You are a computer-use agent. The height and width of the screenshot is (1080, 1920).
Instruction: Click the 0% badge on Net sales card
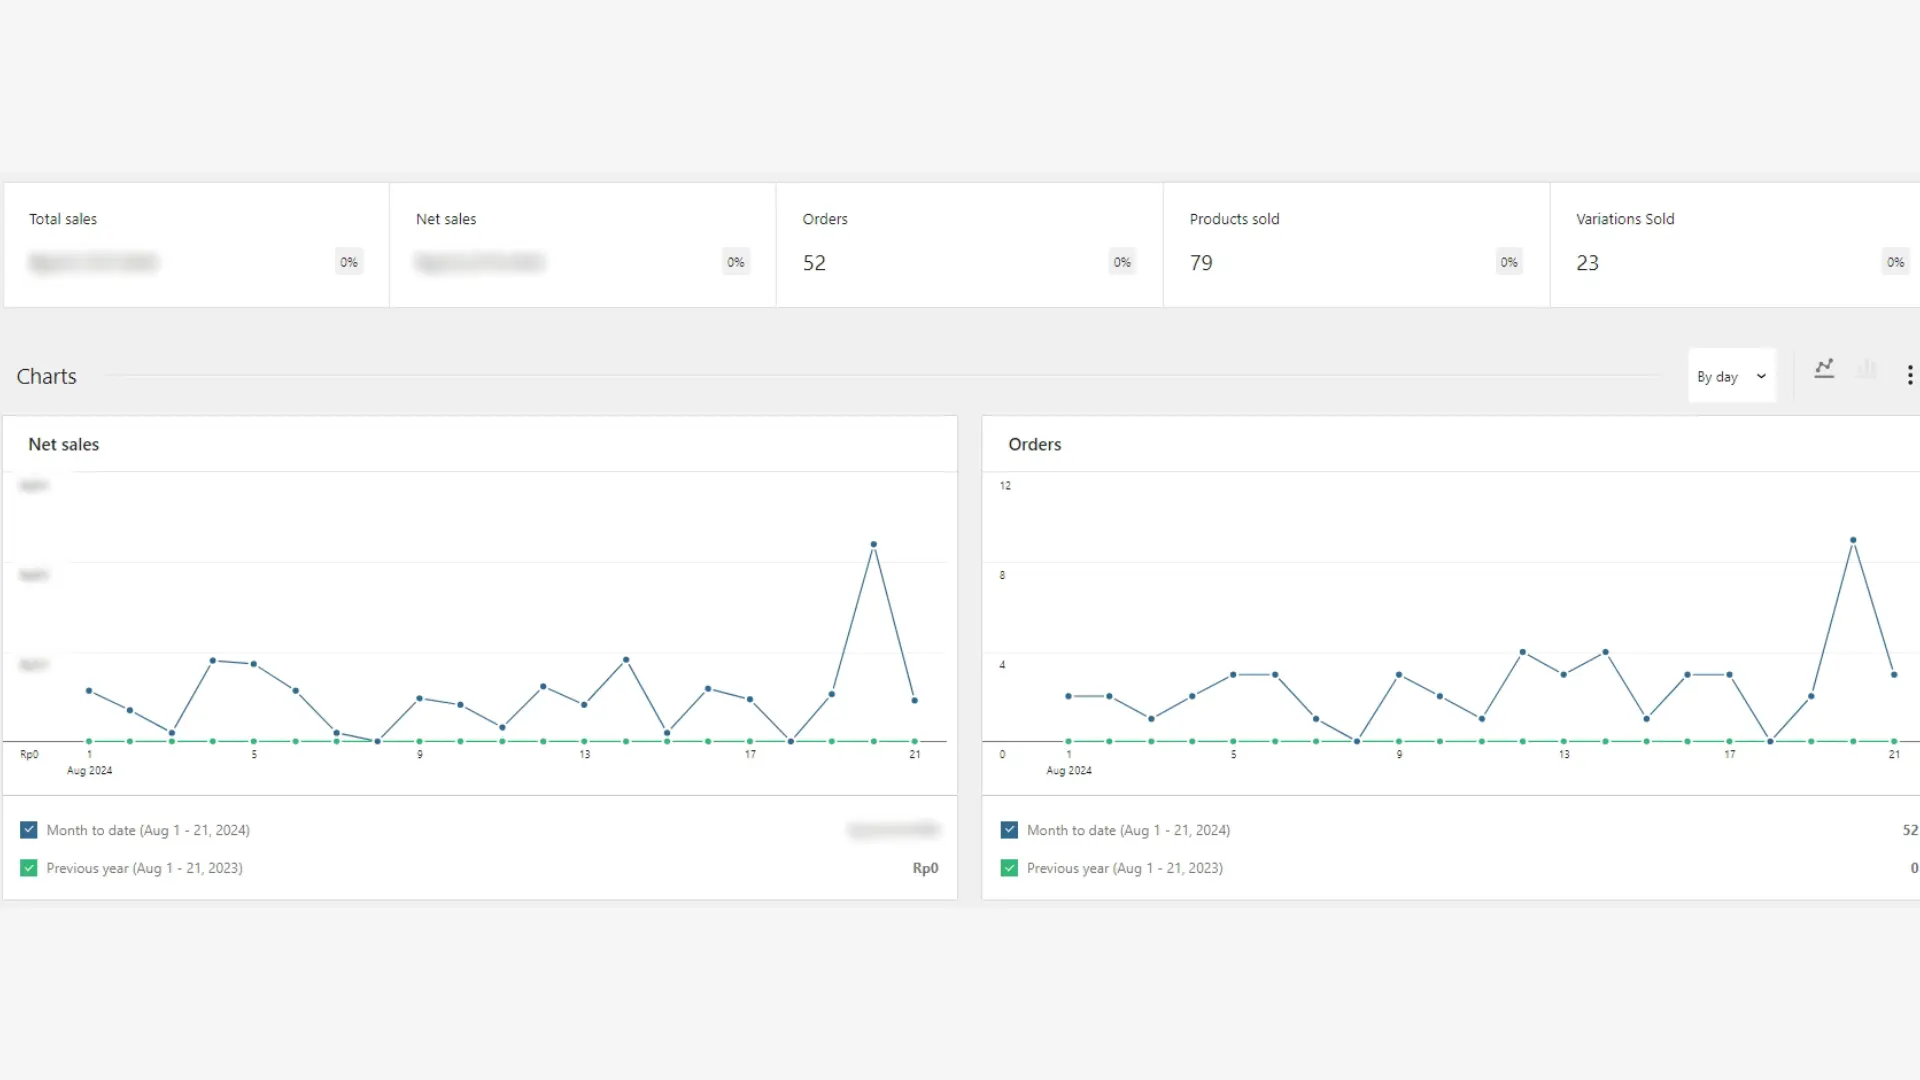(x=735, y=261)
